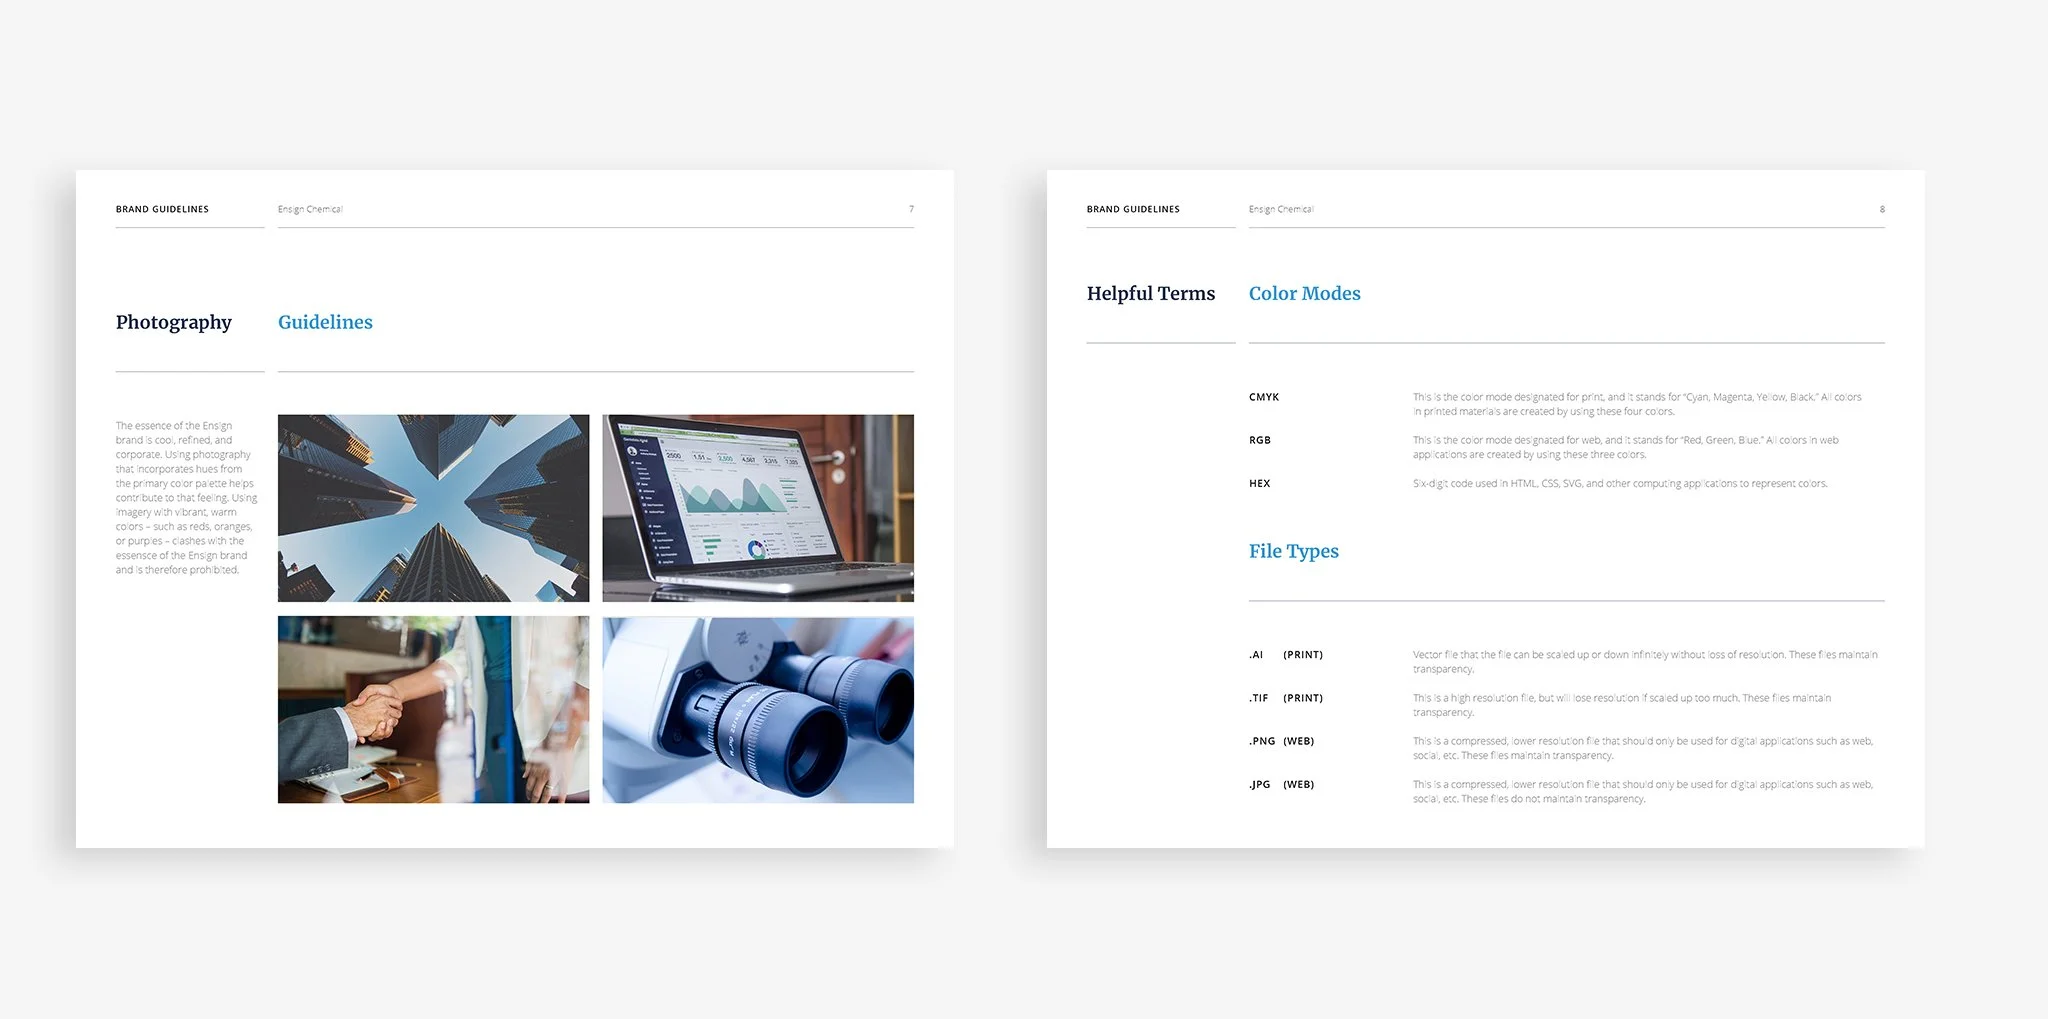Select the photography essence paragraph
The width and height of the screenshot is (2048, 1019).
186,498
